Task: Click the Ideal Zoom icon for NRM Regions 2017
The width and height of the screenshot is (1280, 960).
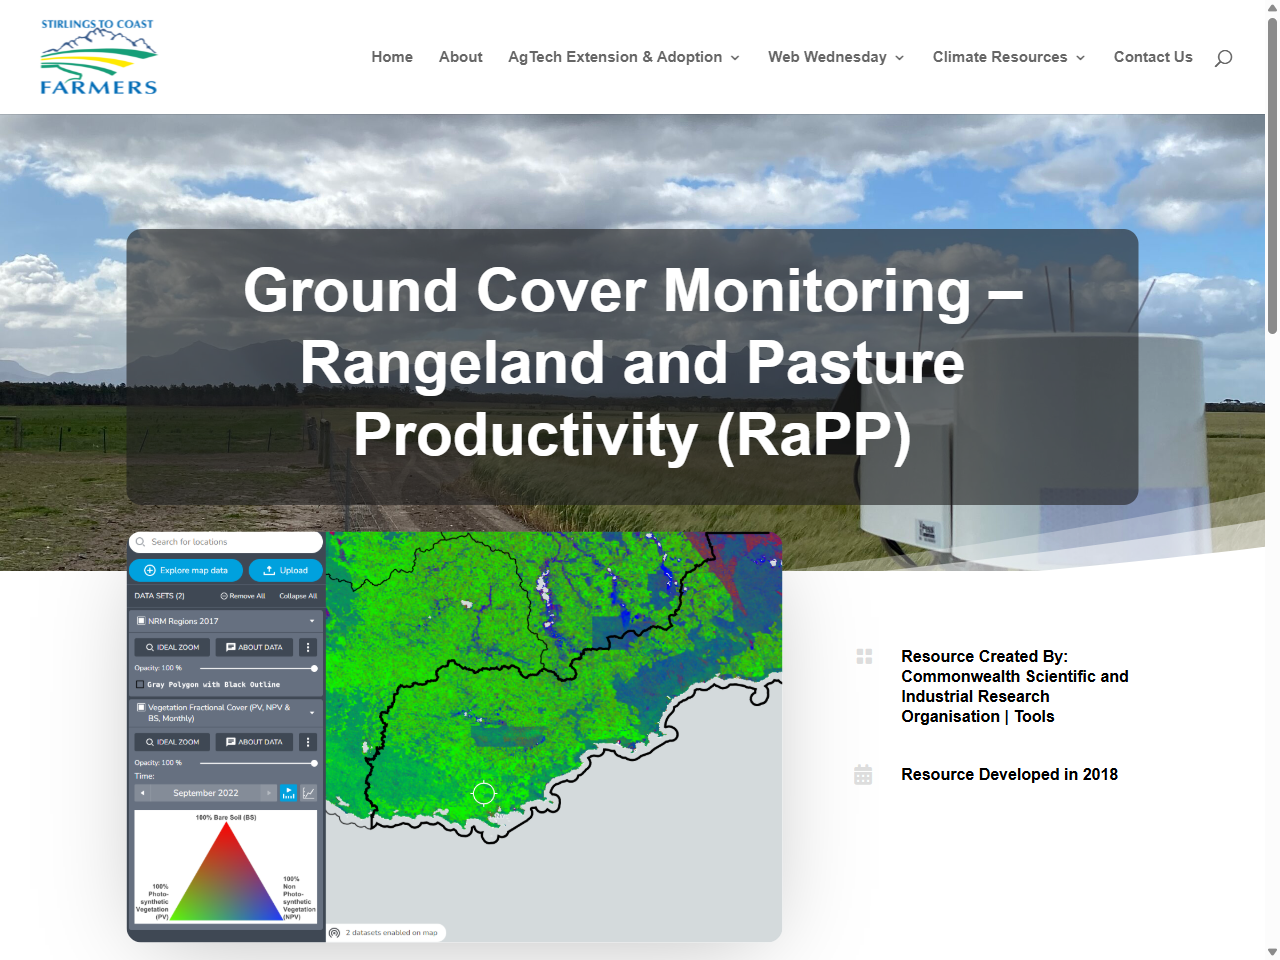Action: [x=172, y=647]
